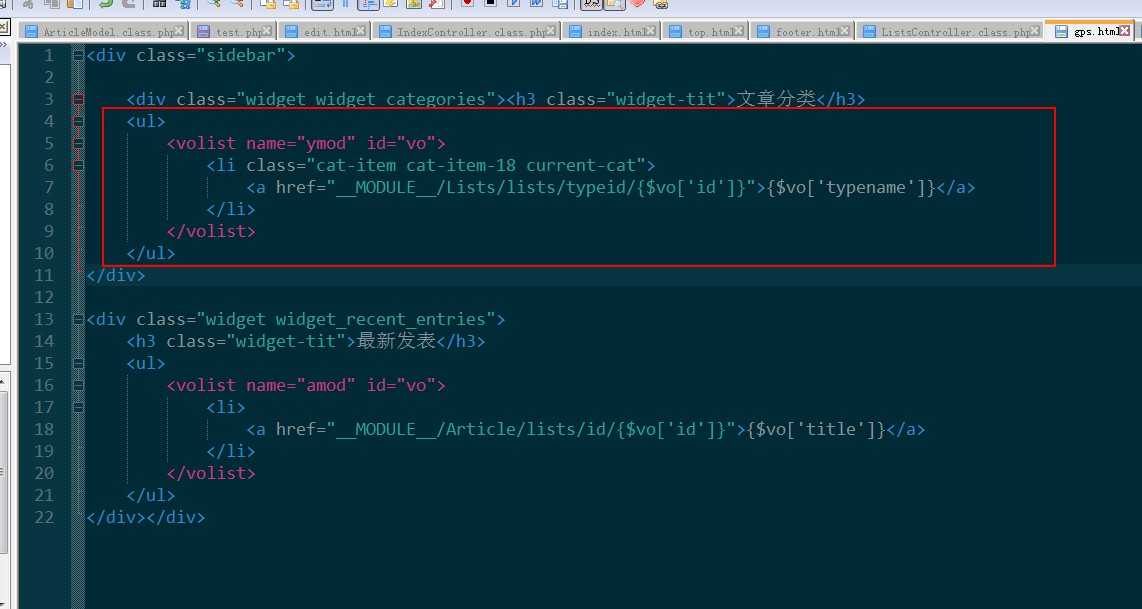This screenshot has width=1142, height=609.
Task: Click the red Record Macro toolbar icon
Action: point(467,4)
